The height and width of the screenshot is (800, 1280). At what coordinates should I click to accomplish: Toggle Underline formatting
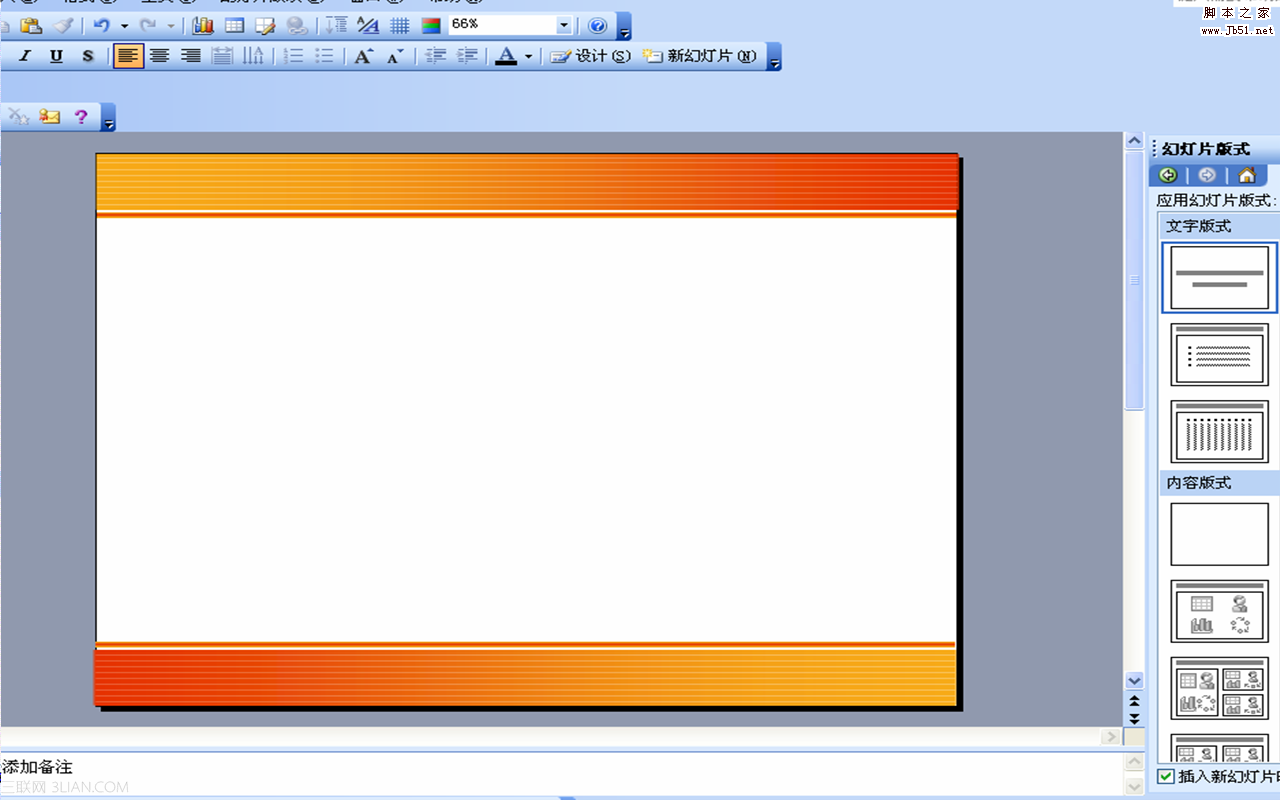coord(56,57)
